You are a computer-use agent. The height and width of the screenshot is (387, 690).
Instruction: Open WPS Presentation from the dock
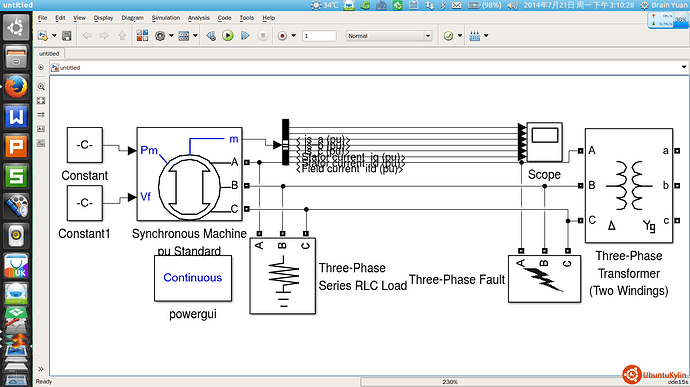(x=16, y=147)
